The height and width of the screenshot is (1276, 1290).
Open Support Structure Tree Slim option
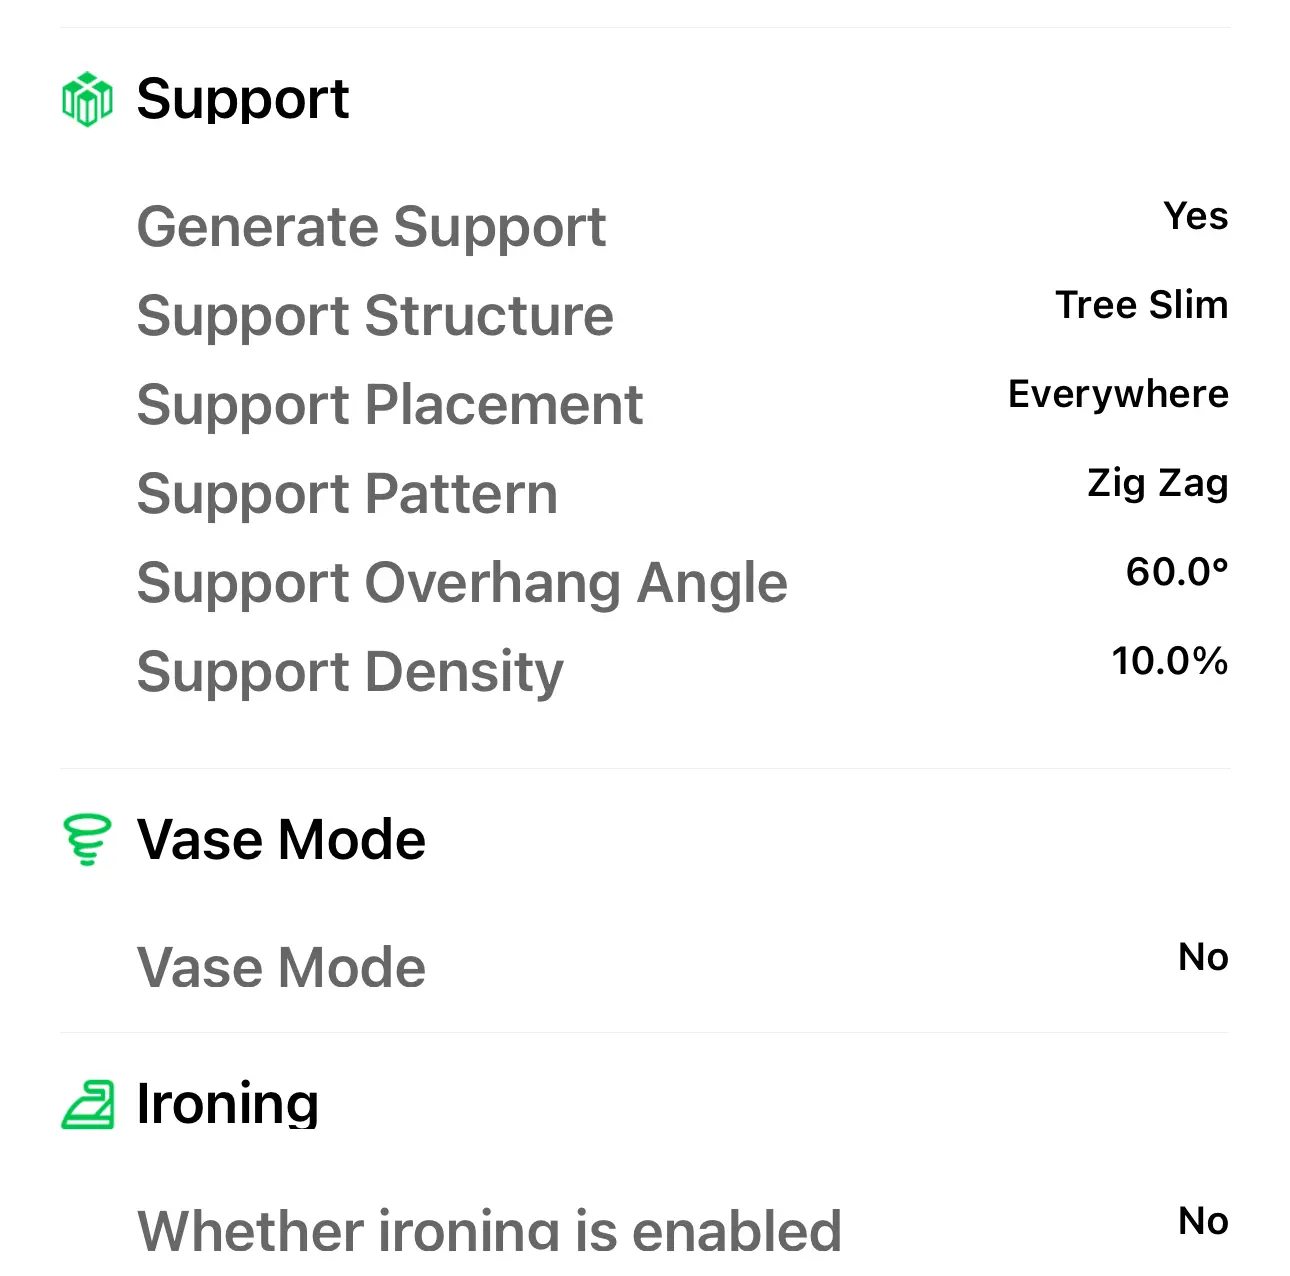(1142, 305)
